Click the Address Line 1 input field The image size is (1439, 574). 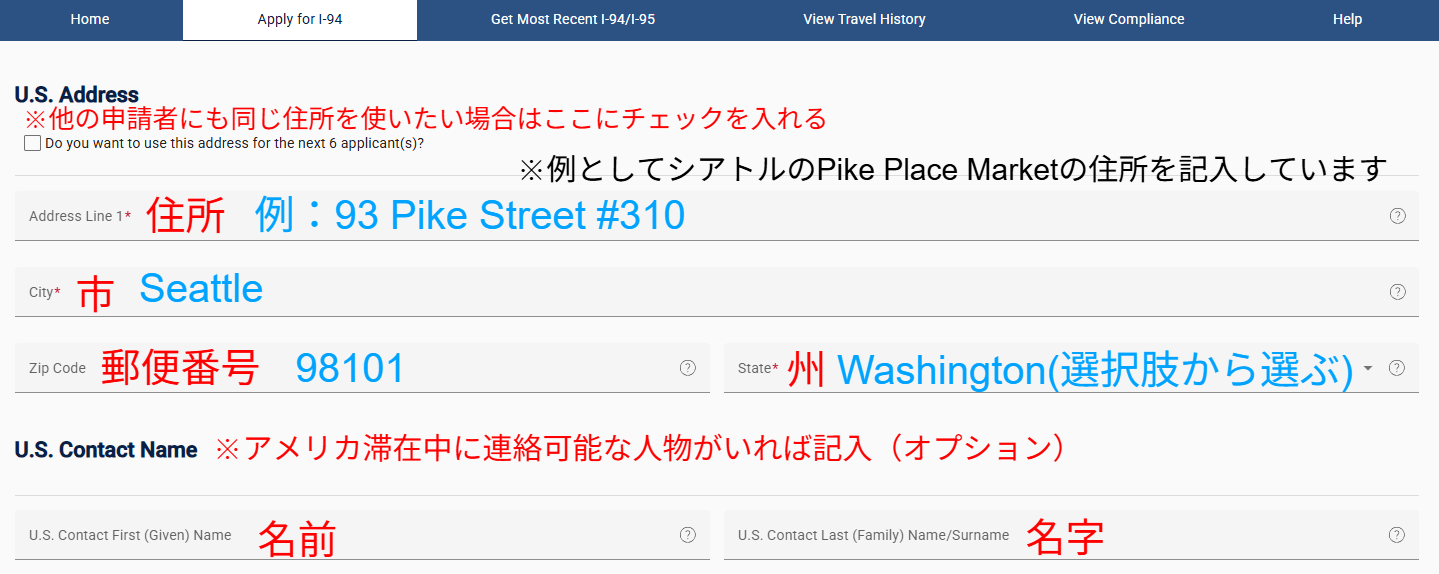click(717, 216)
